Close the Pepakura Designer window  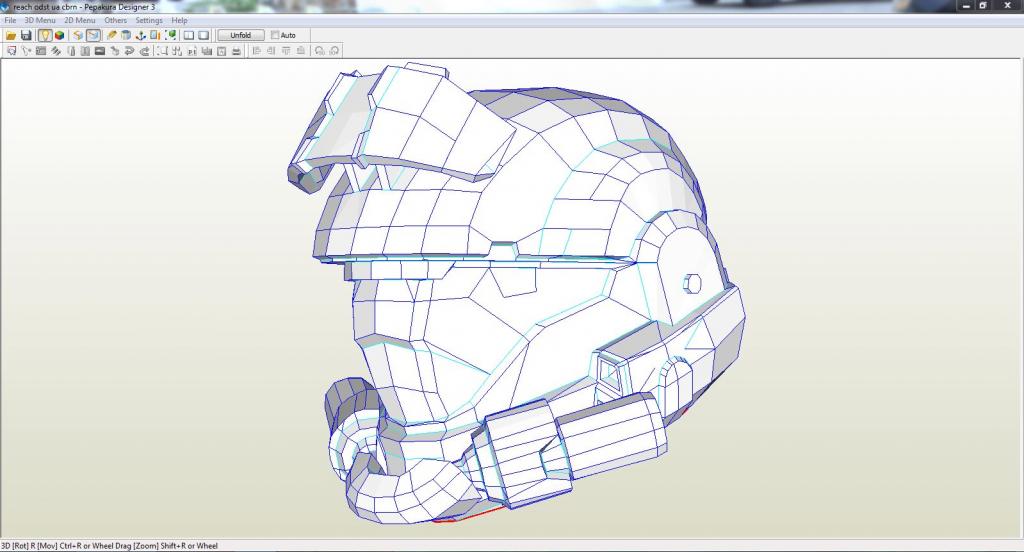(x=1008, y=6)
